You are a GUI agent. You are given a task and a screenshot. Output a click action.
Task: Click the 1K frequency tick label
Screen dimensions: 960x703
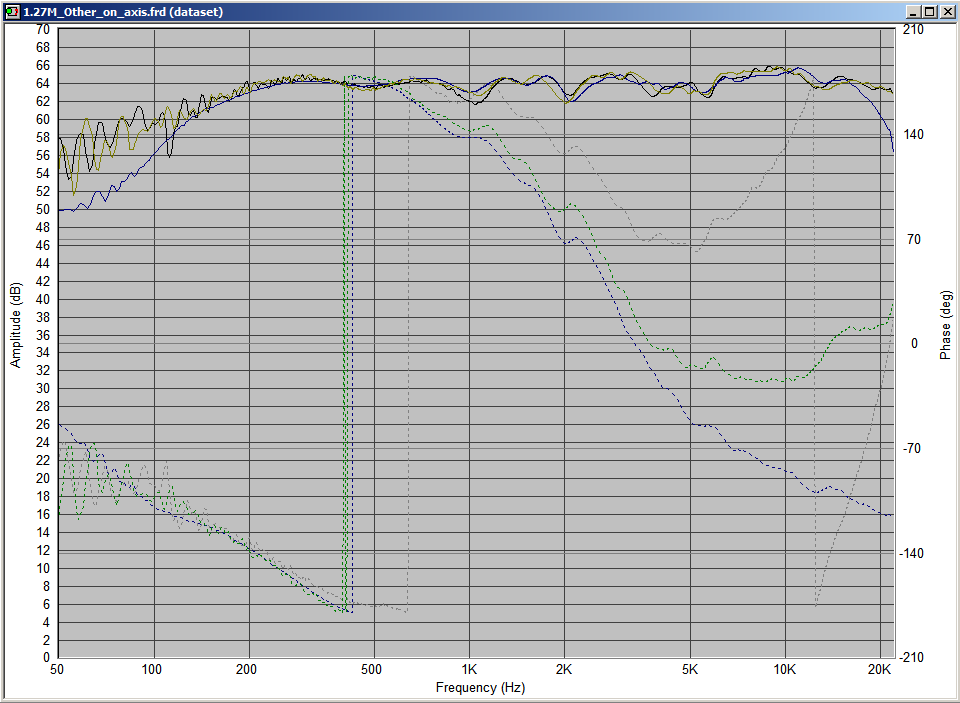[469, 669]
